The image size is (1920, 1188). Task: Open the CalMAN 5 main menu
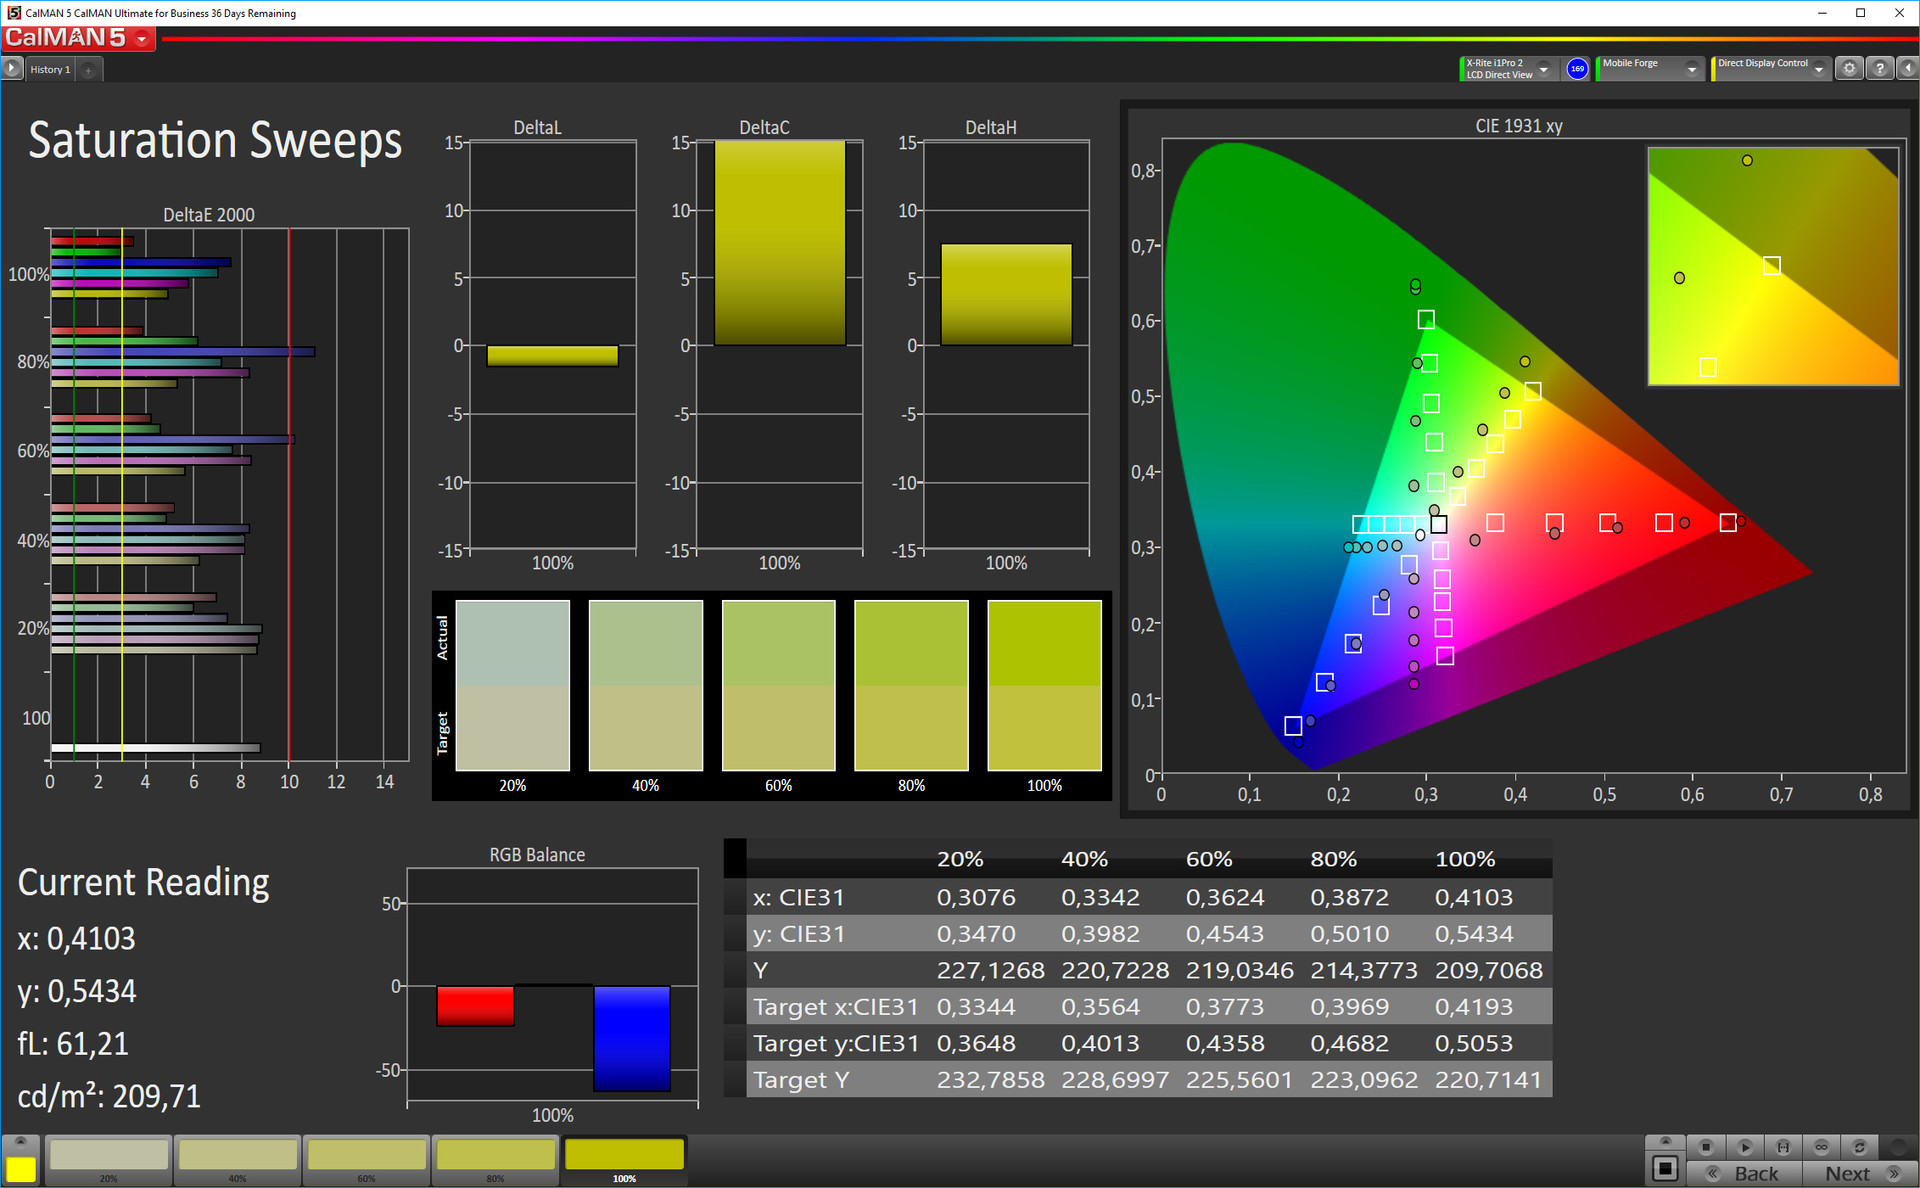click(78, 38)
